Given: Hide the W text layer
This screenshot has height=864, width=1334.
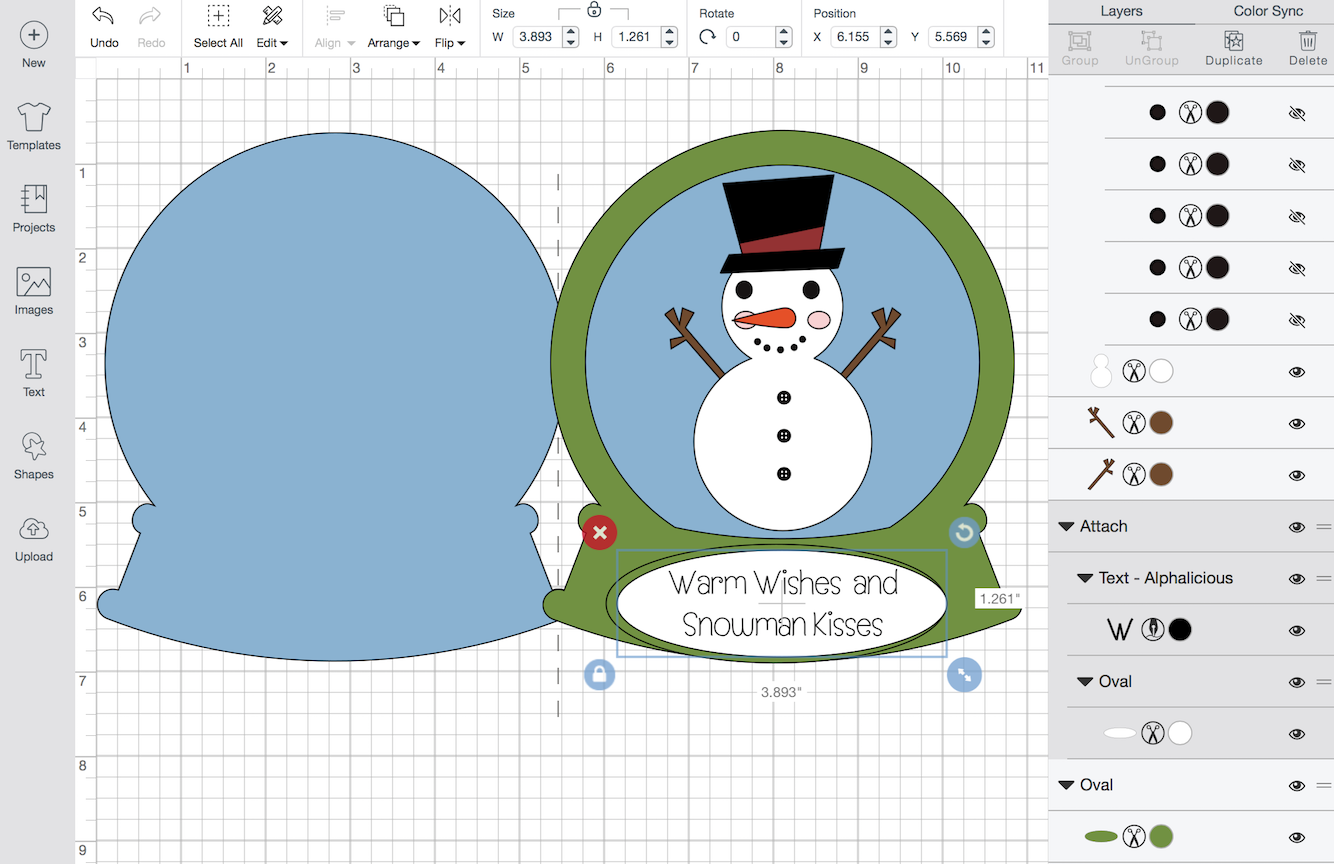Looking at the screenshot, I should [x=1297, y=631].
